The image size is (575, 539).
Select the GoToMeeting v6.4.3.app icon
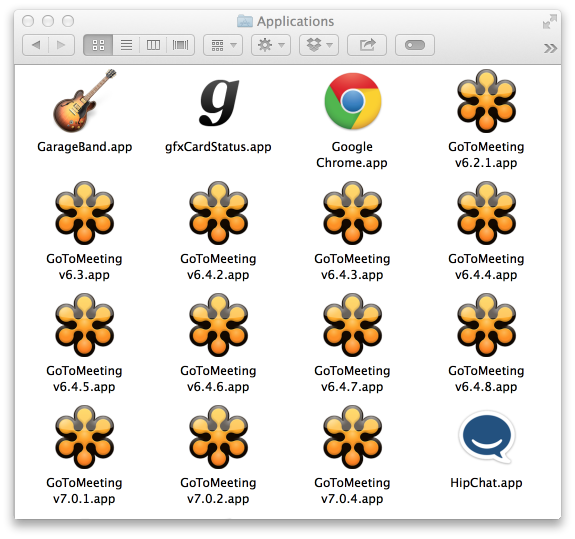(x=352, y=213)
